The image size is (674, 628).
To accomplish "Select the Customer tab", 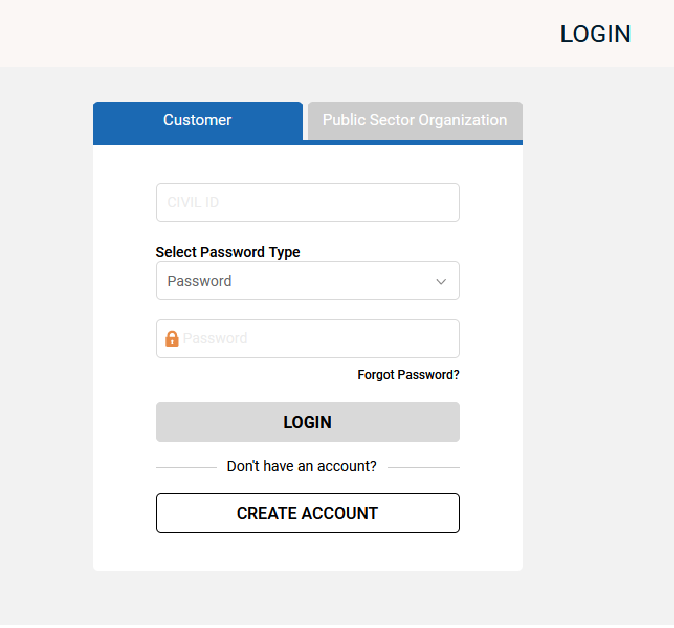I will 198,120.
